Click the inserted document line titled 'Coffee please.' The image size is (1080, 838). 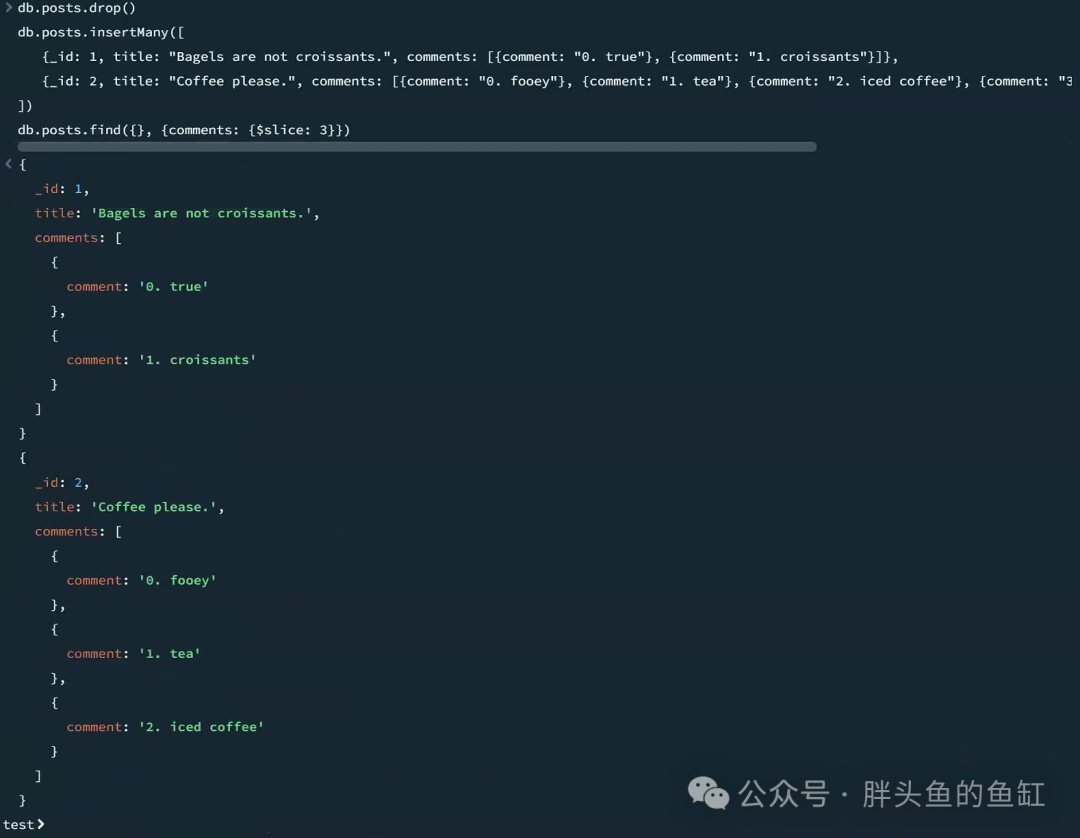click(x=557, y=81)
